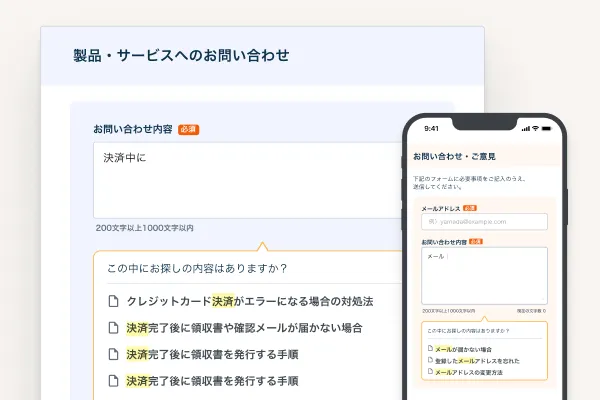Tap the phone's cellular signal icon
Screen dimensions: 600x400
click(x=526, y=129)
